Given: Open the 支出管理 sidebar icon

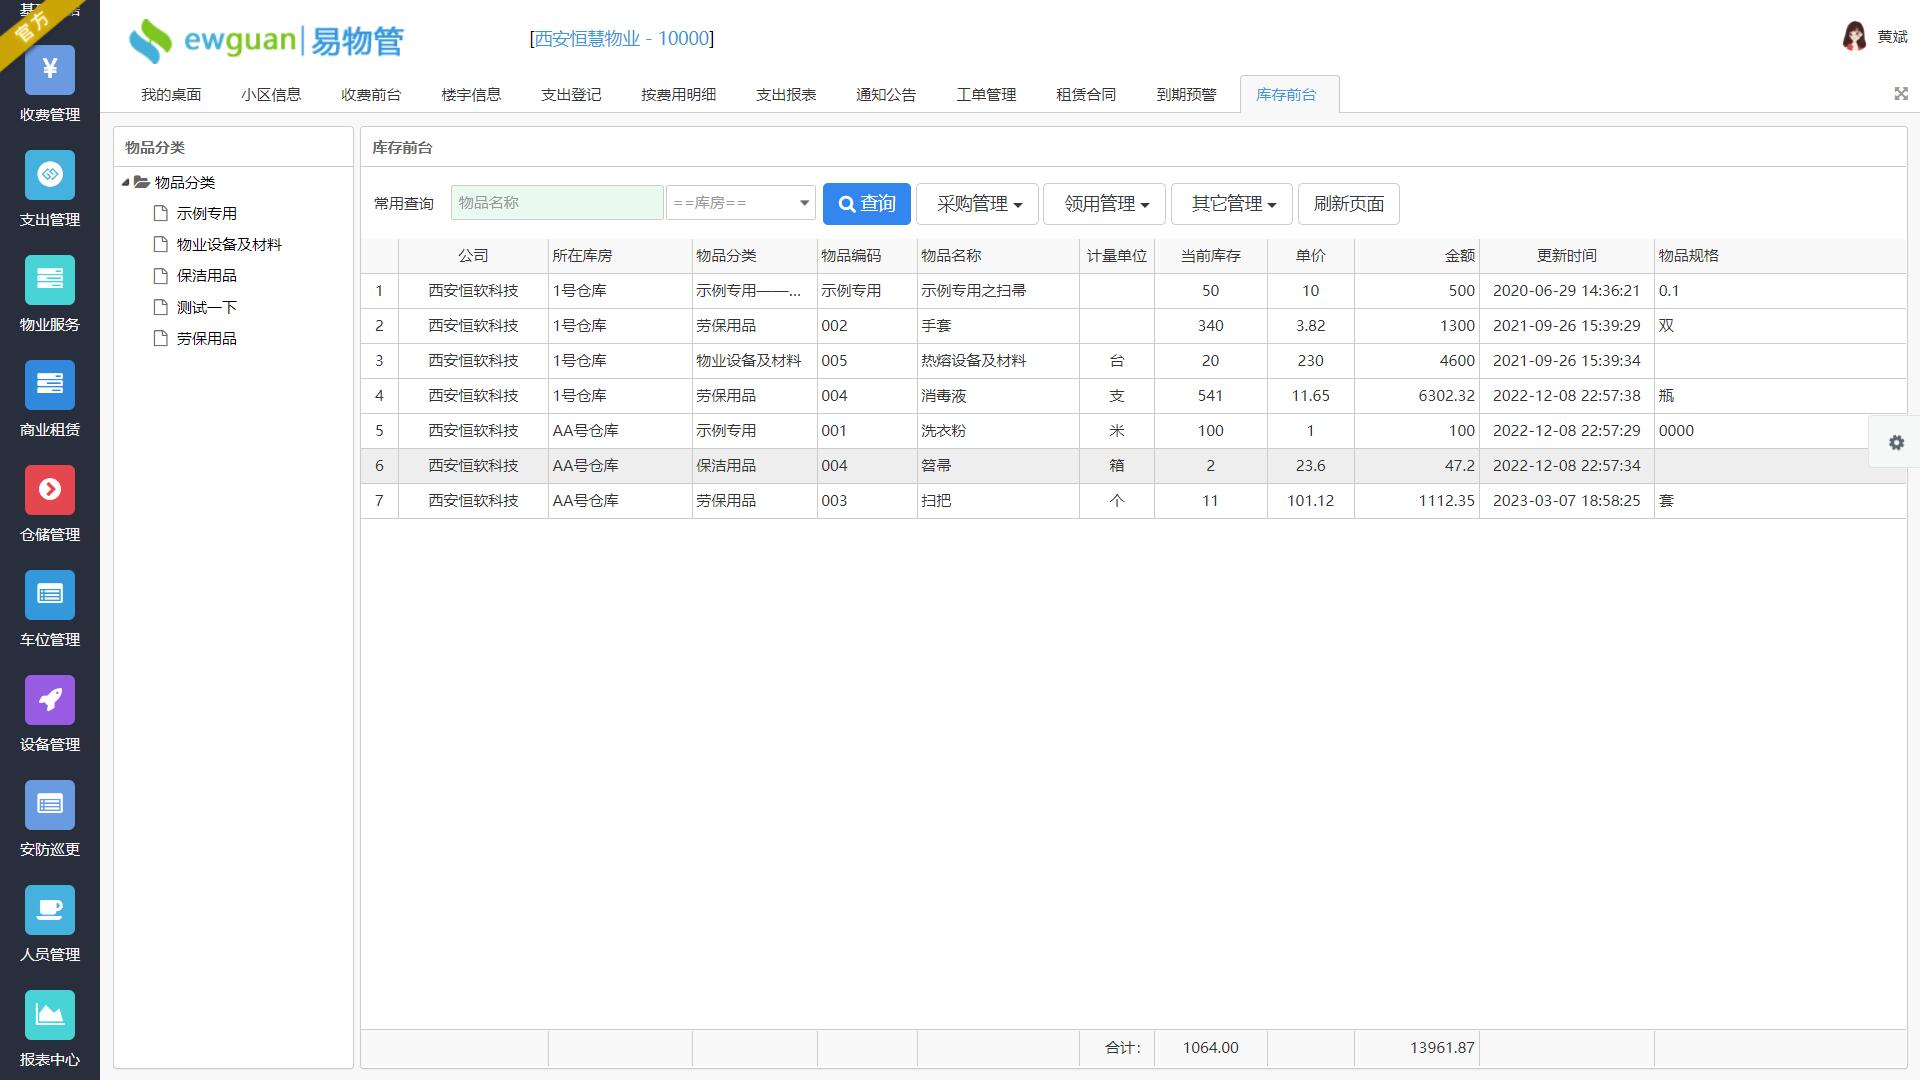Looking at the screenshot, I should click(x=50, y=175).
